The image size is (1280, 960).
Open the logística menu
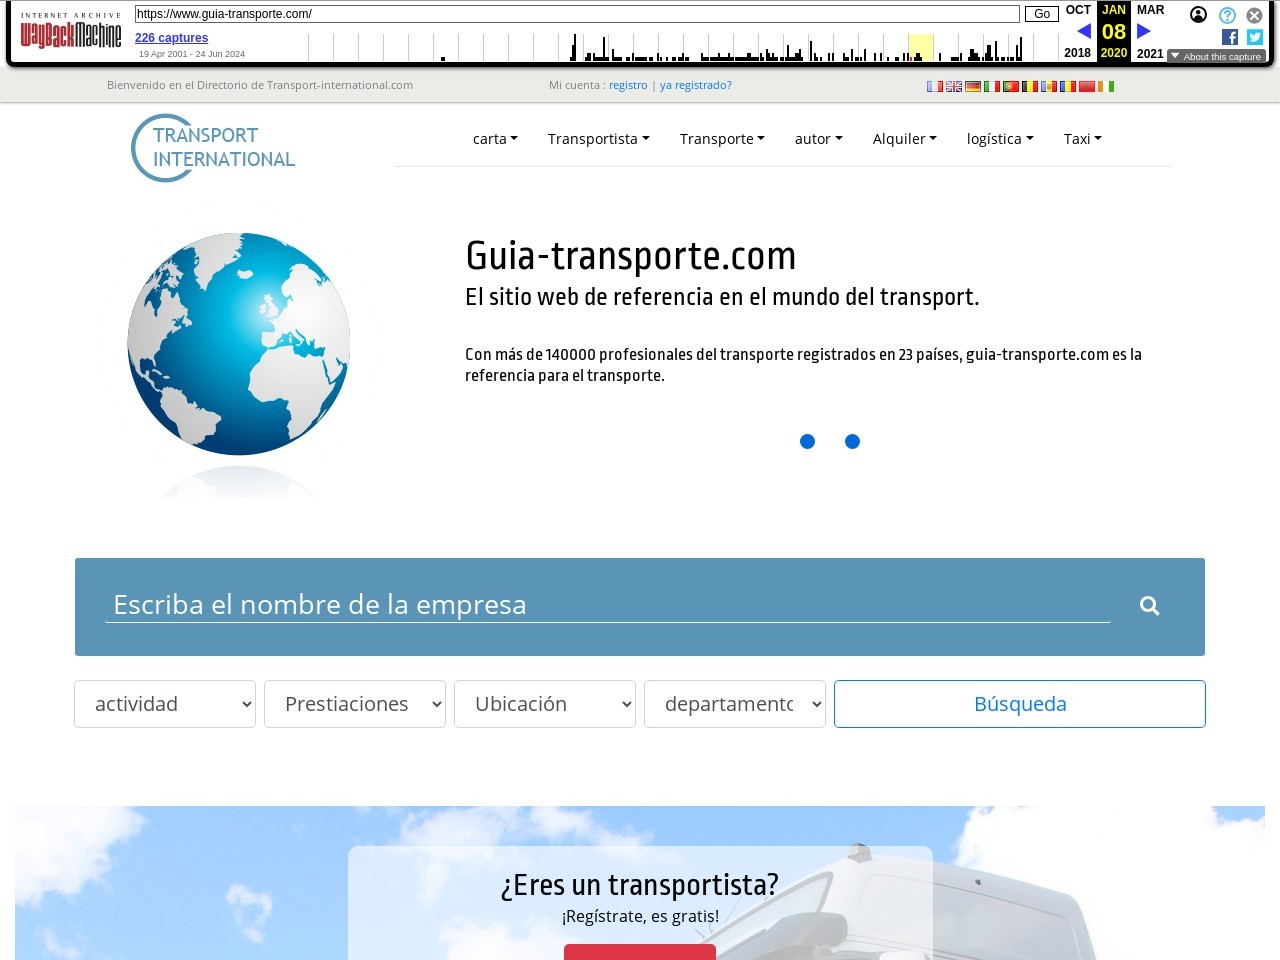click(1000, 139)
